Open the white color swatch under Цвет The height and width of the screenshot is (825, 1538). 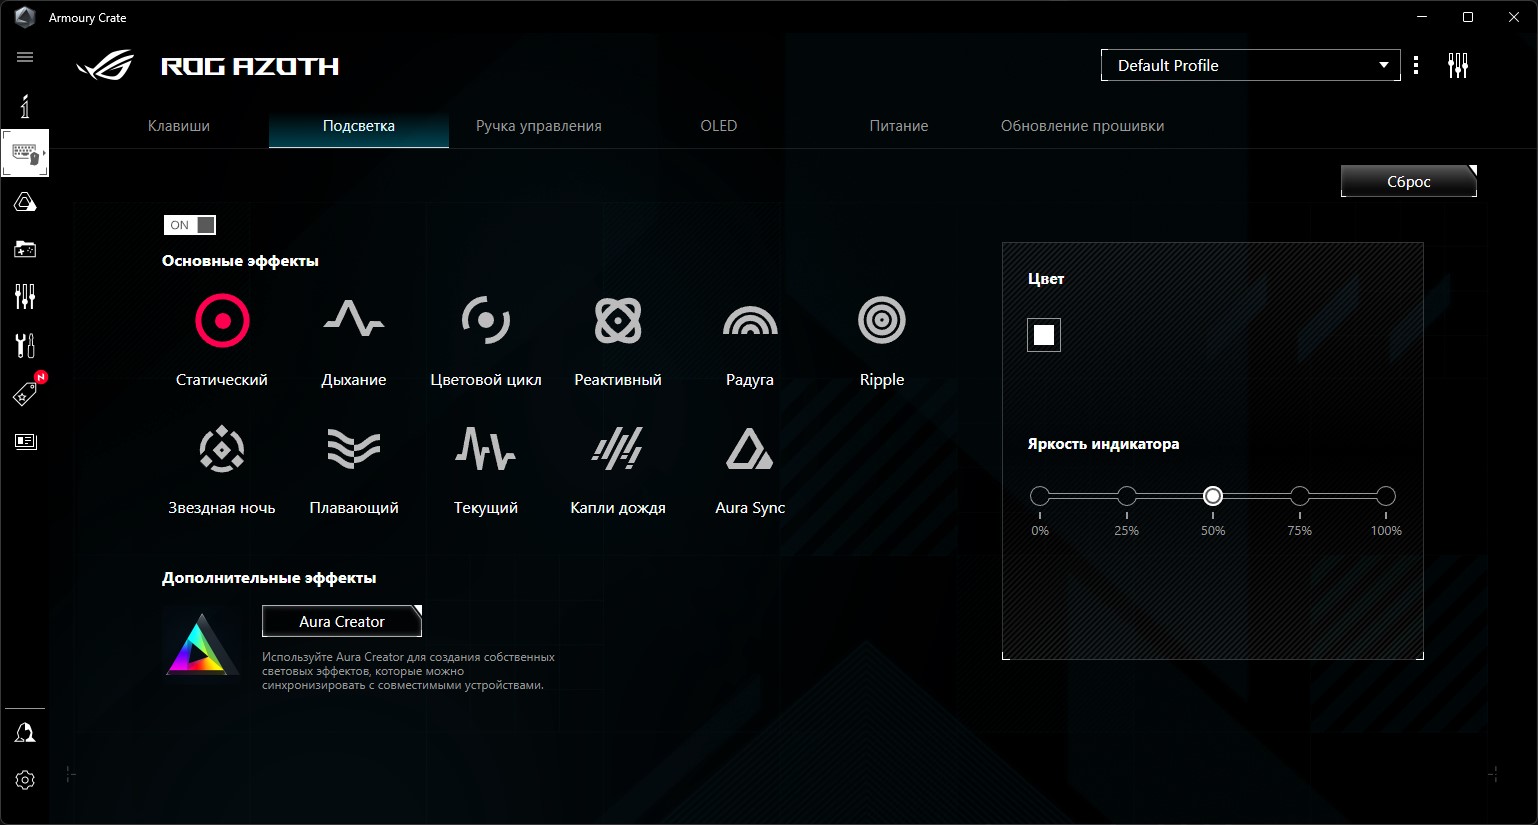pos(1044,335)
